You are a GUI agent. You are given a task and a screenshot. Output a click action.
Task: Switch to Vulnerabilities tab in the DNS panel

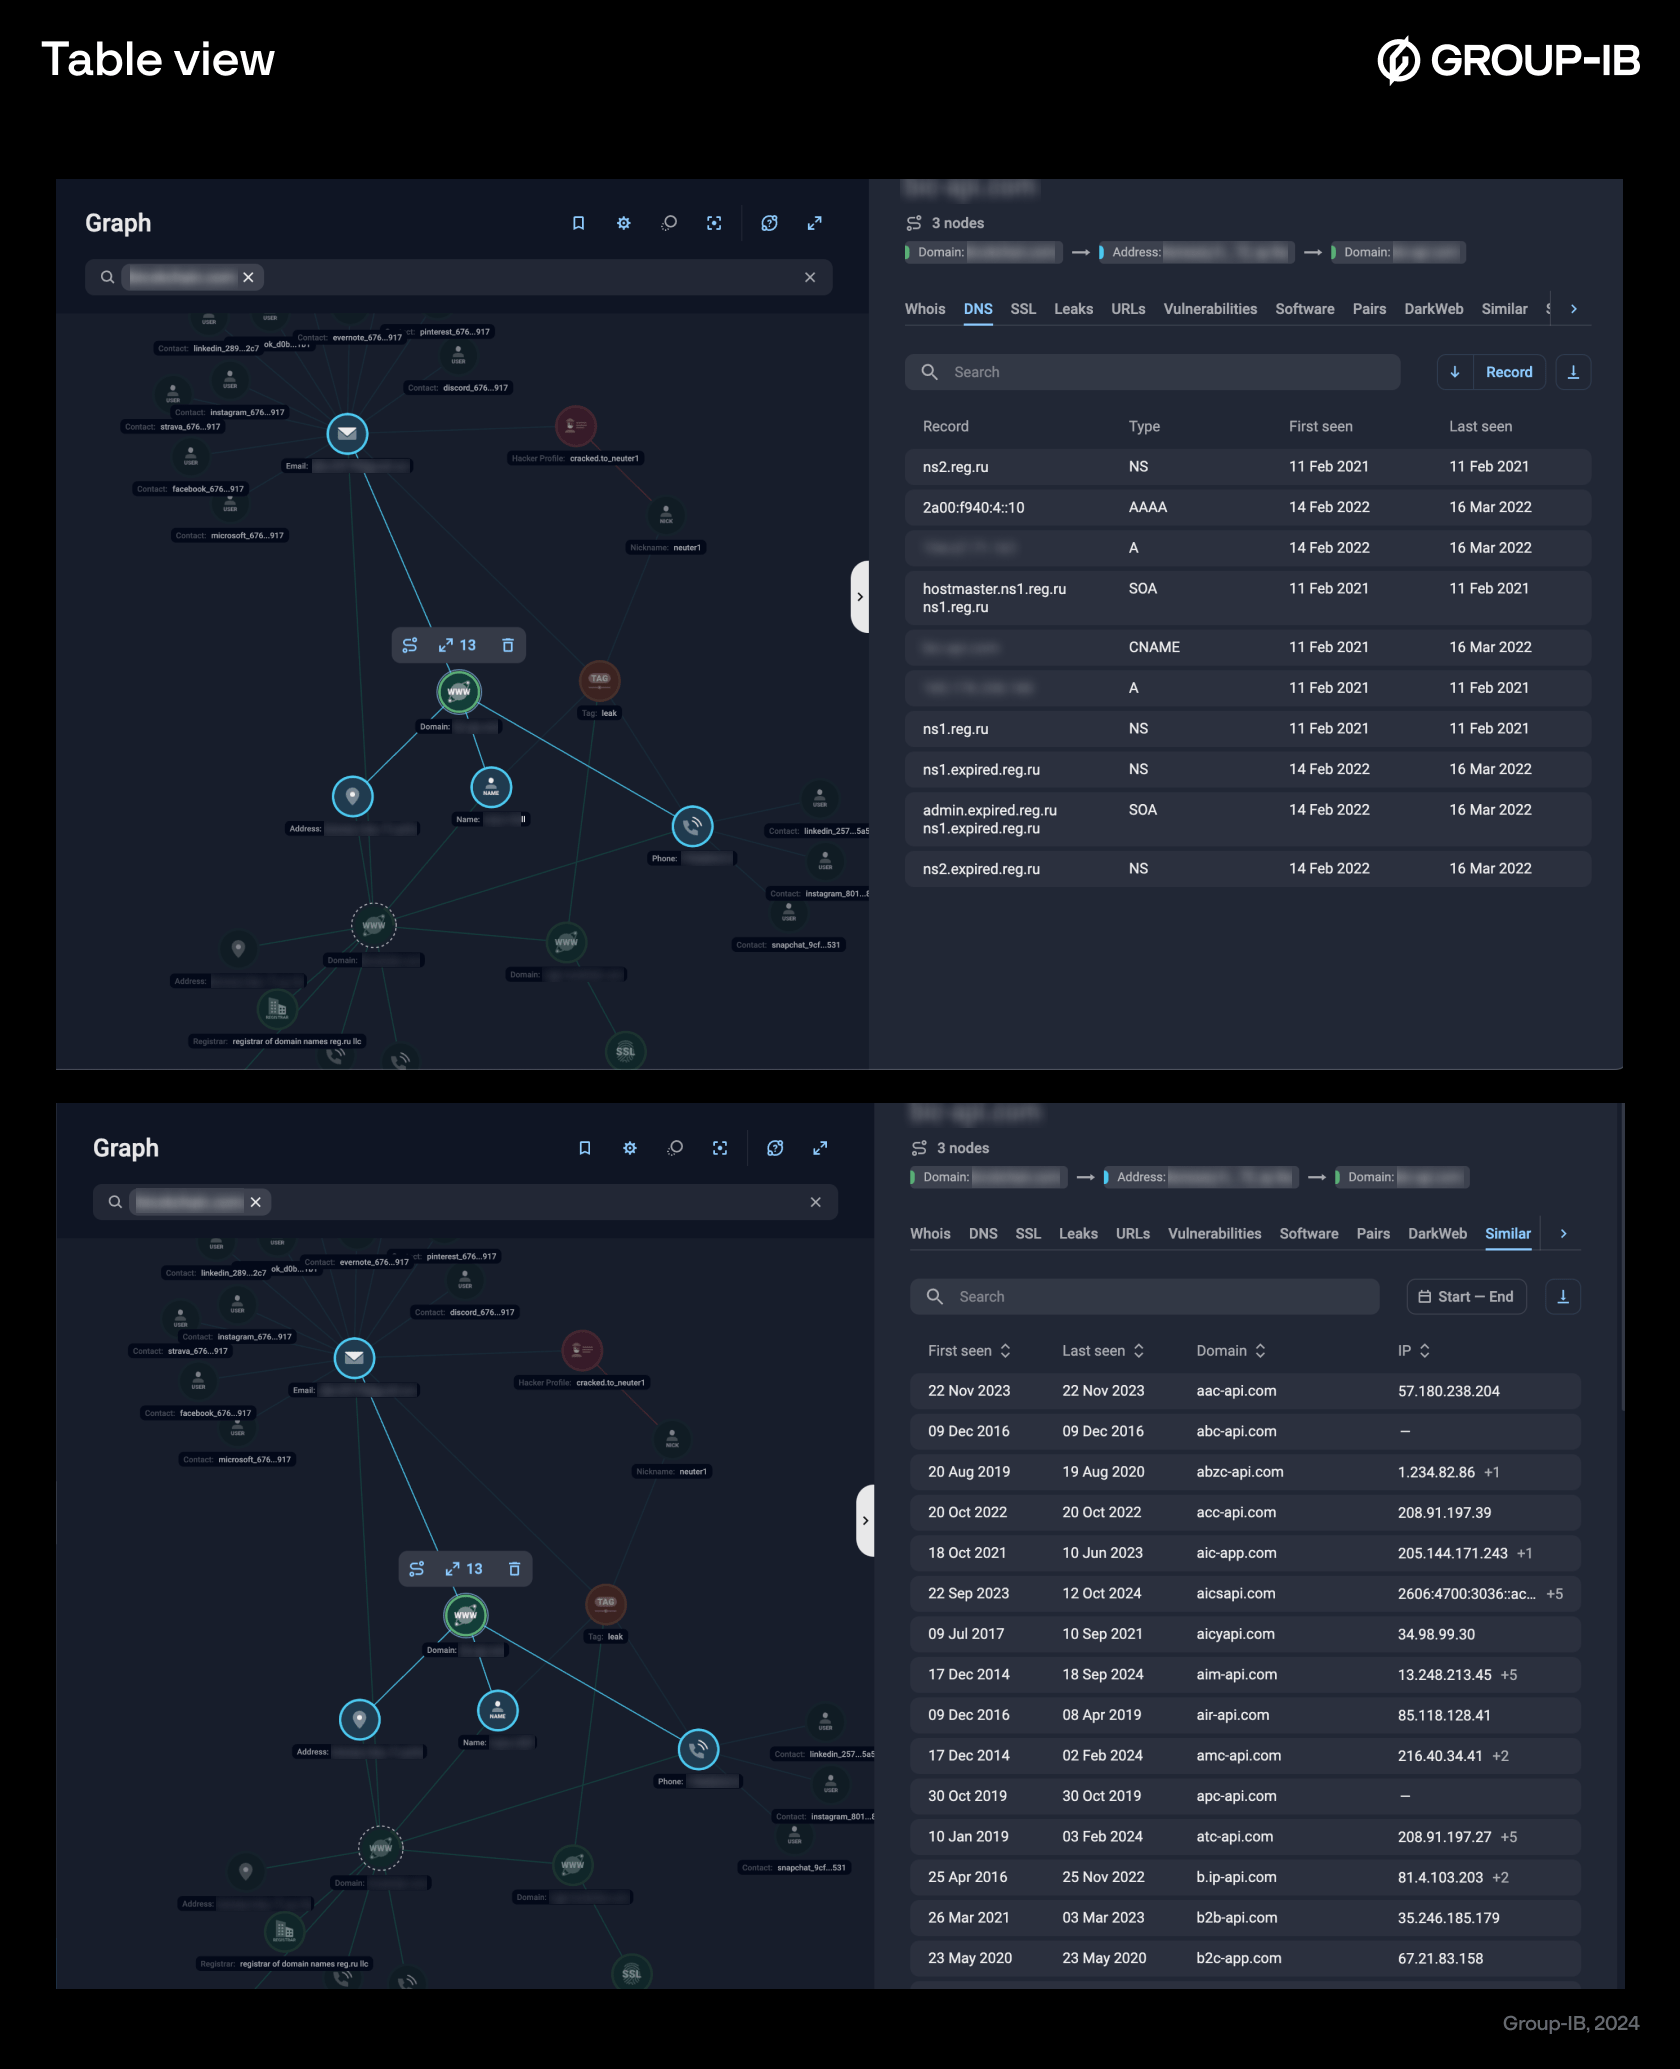point(1210,309)
